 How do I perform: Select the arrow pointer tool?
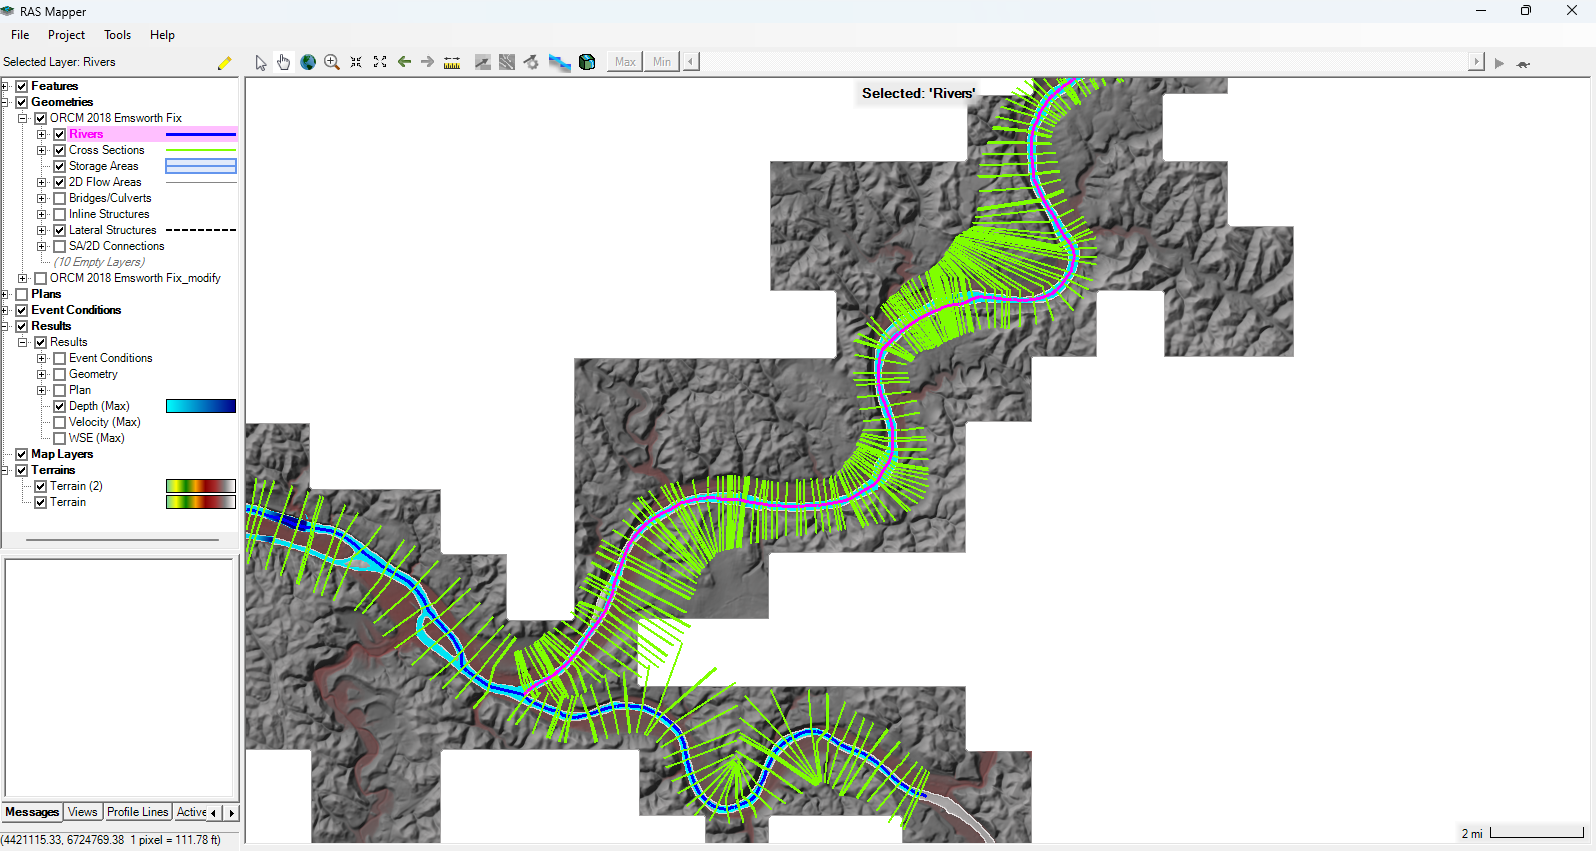point(261,63)
